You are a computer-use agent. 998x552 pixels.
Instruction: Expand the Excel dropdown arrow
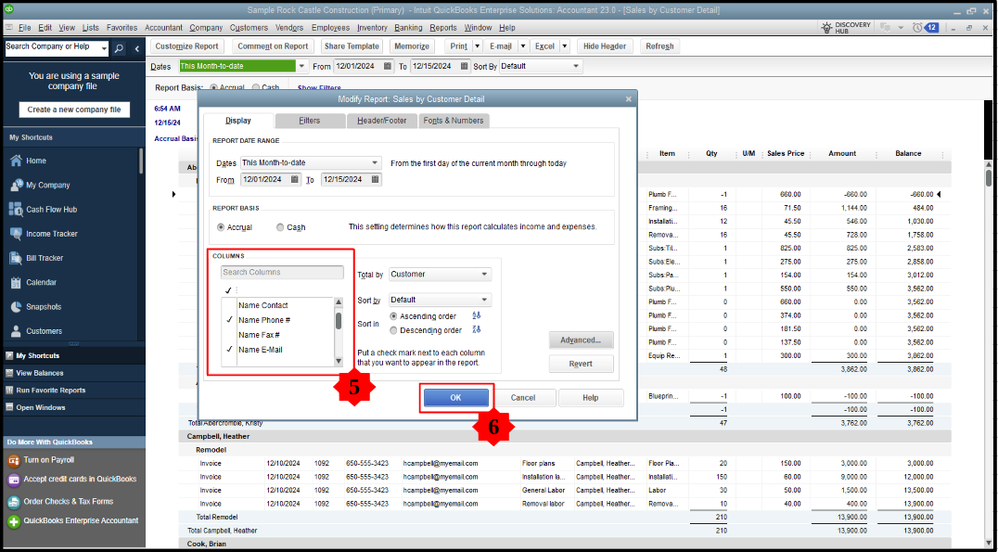(x=564, y=46)
